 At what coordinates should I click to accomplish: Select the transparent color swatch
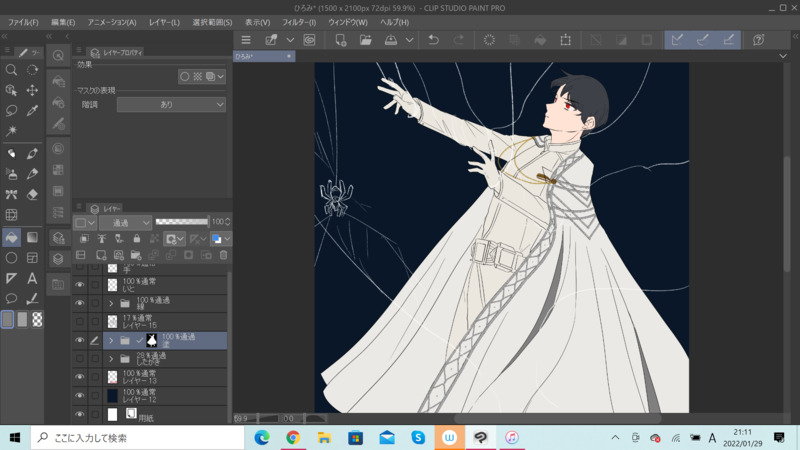click(x=37, y=320)
